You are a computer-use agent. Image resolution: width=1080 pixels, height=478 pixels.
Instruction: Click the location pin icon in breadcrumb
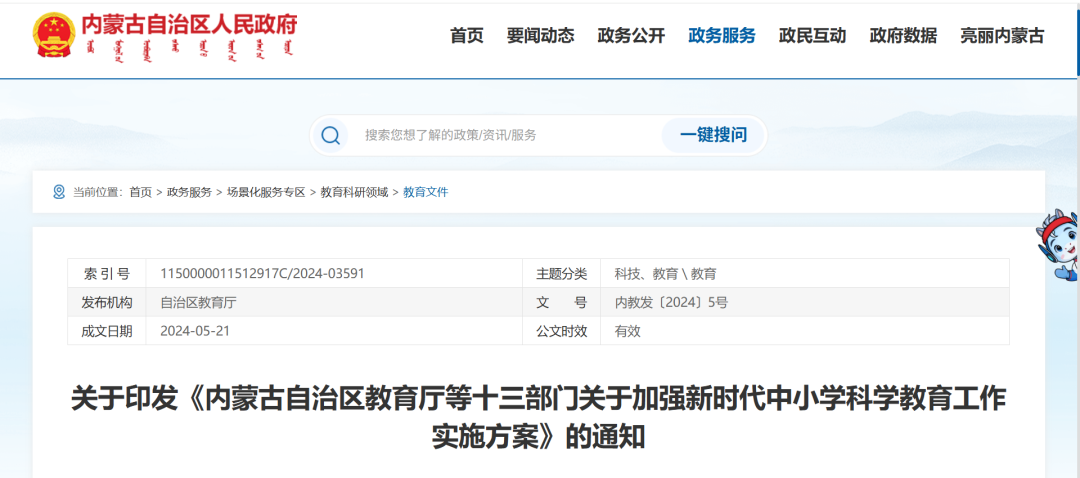59,192
